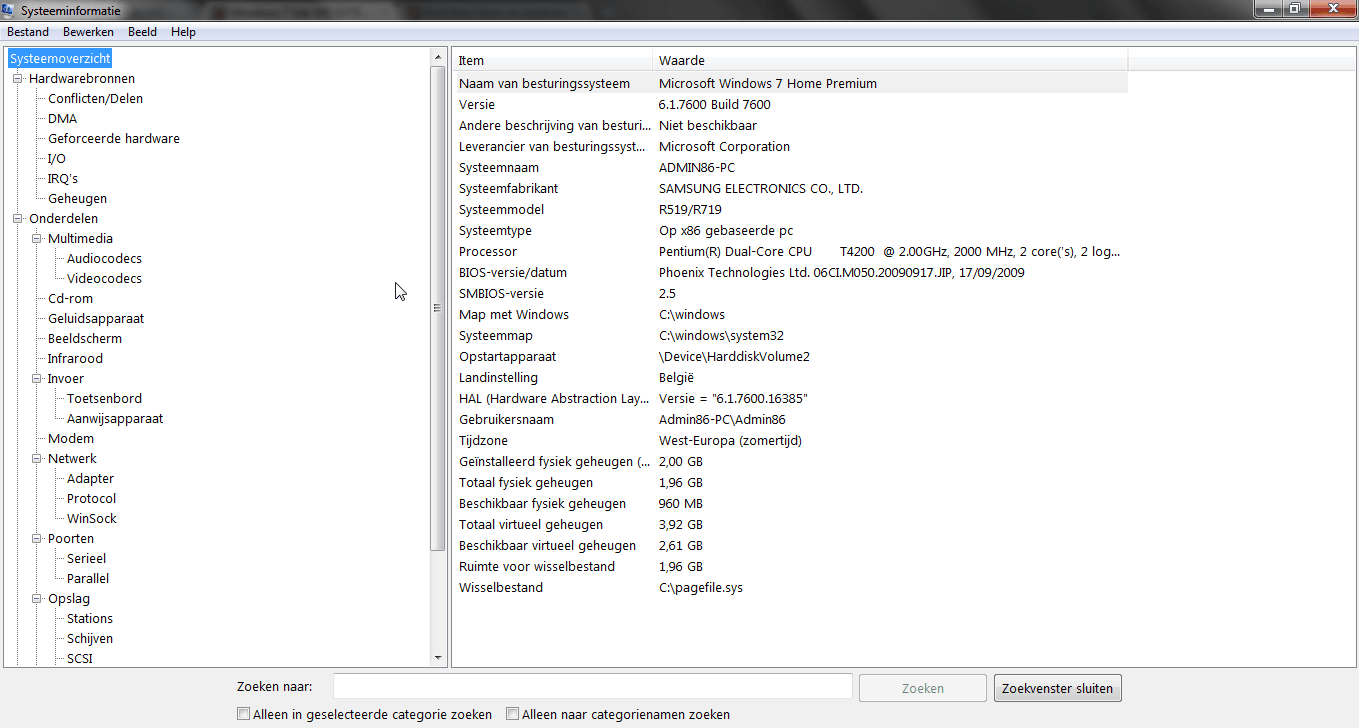The image size is (1359, 728).
Task: Select Systeemoverzicht in the tree
Action: (x=60, y=59)
